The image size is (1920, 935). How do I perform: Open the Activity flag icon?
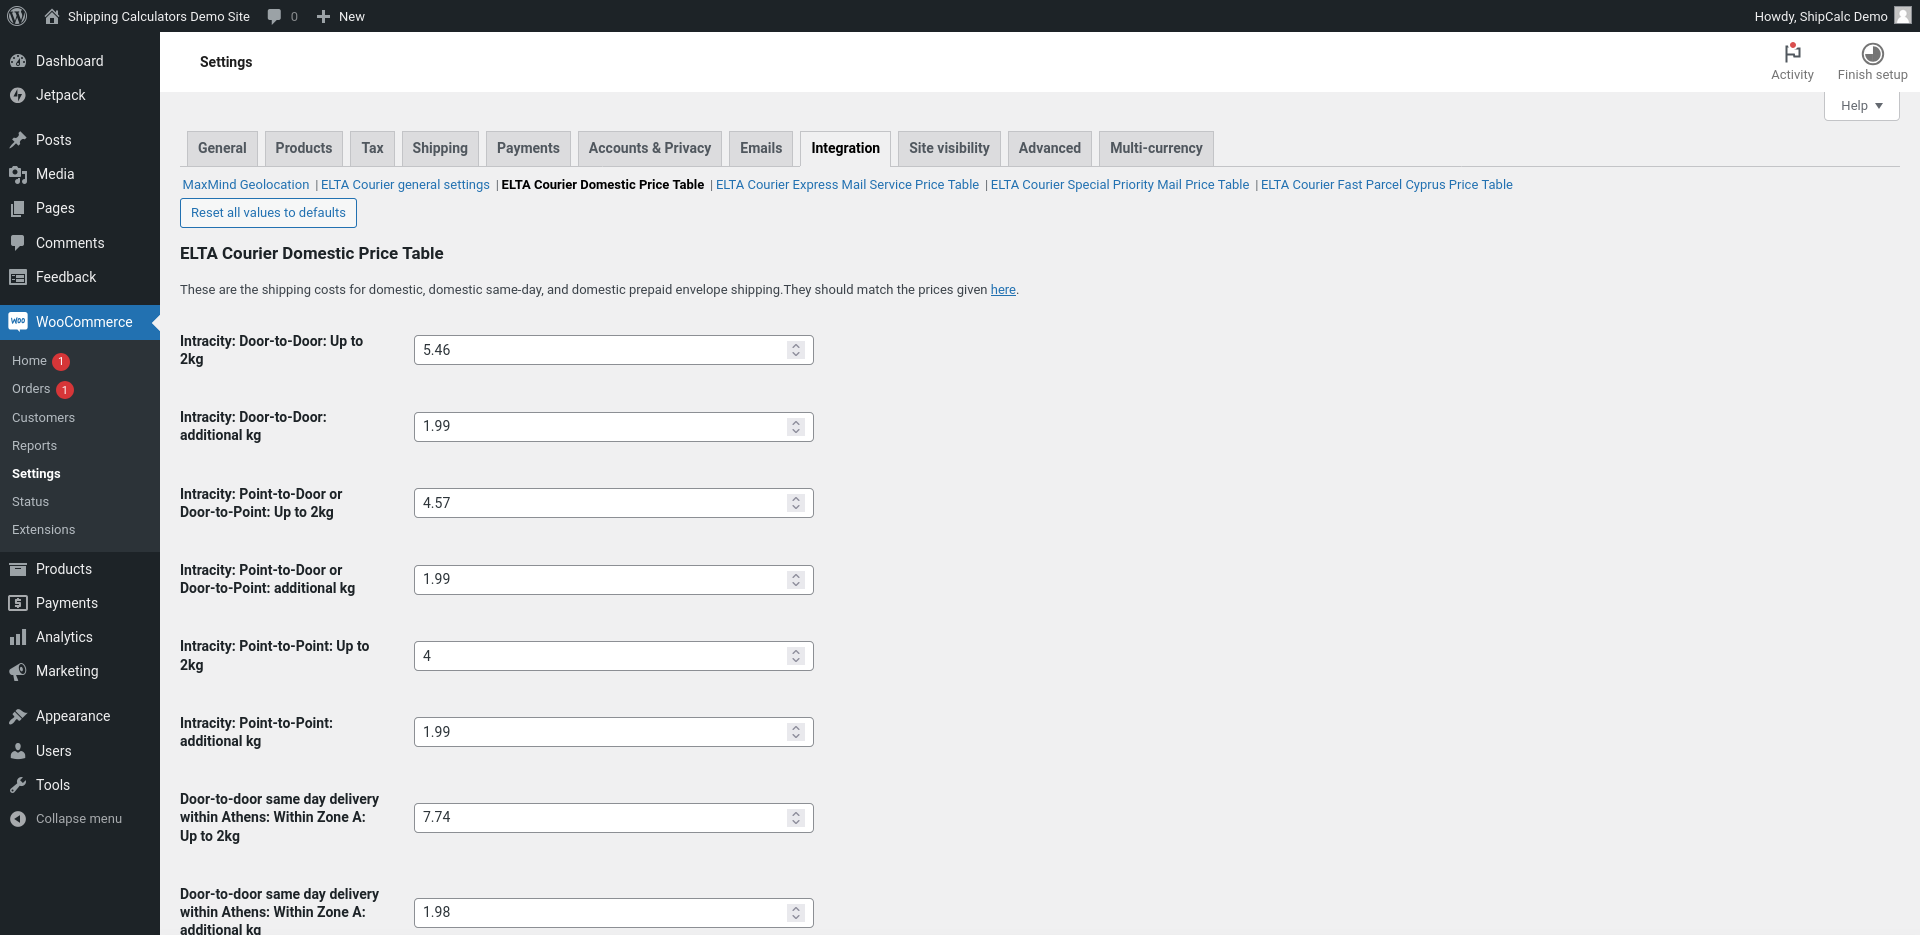1792,53
